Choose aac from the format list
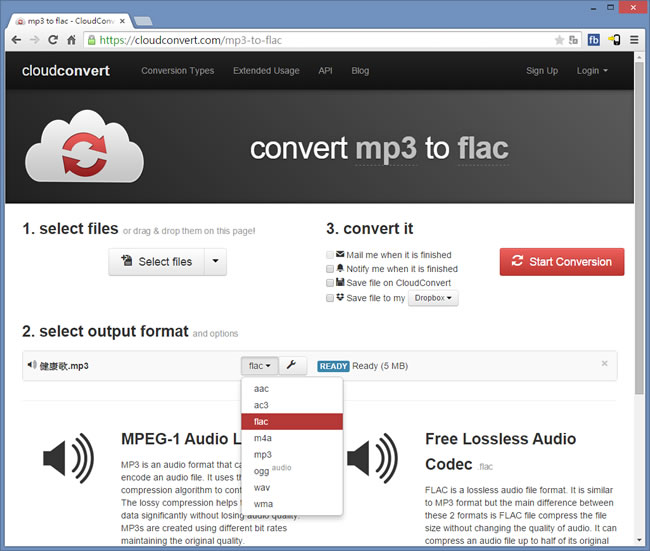The width and height of the screenshot is (650, 551). pos(292,389)
